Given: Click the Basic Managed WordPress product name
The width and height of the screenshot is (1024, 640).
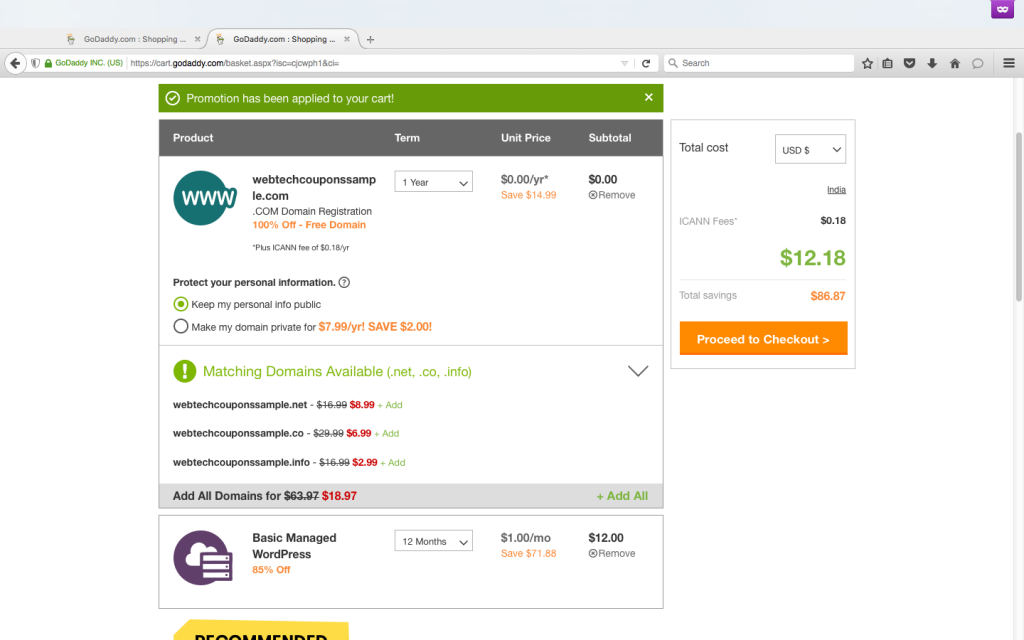Looking at the screenshot, I should click(x=295, y=546).
